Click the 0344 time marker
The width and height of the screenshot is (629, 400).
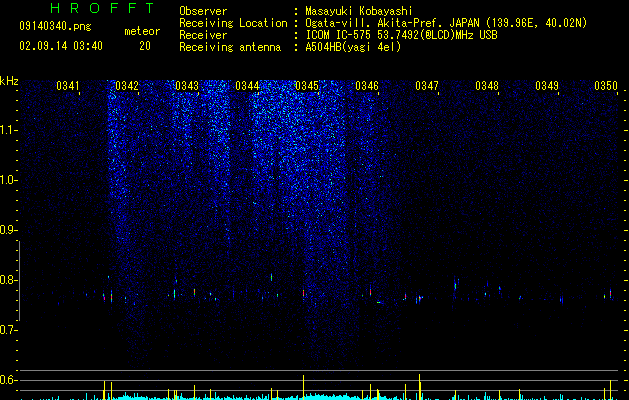247,85
